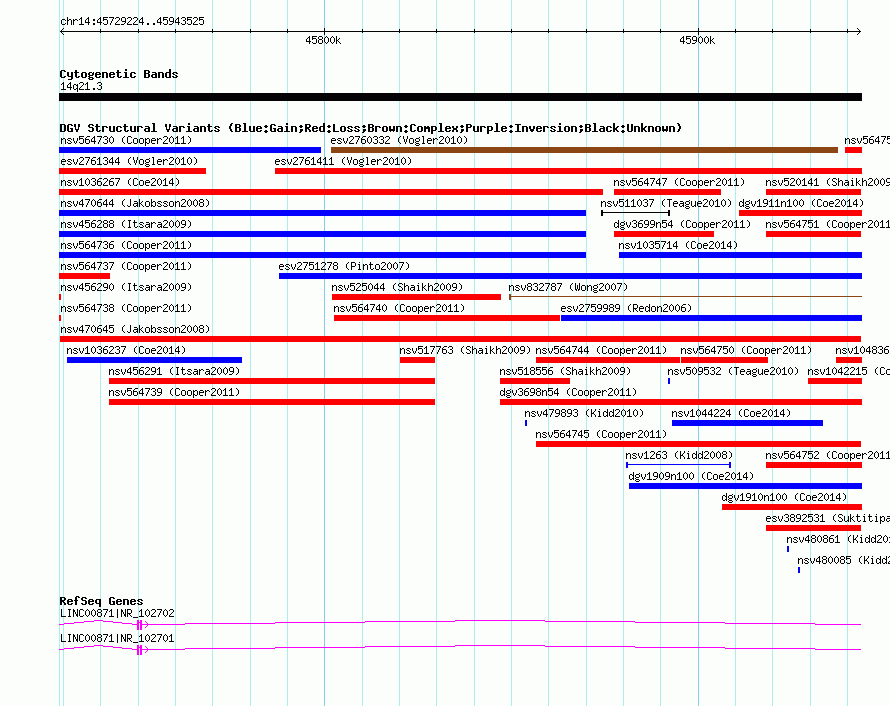This screenshot has height=706, width=890.
Task: Click the red nsv564740 loss bar
Action: pos(447,318)
